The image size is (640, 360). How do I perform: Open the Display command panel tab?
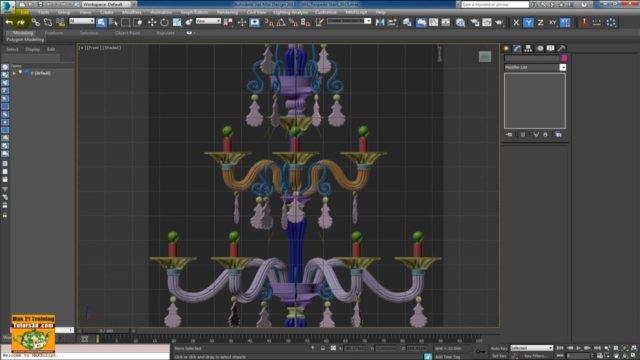coord(551,48)
